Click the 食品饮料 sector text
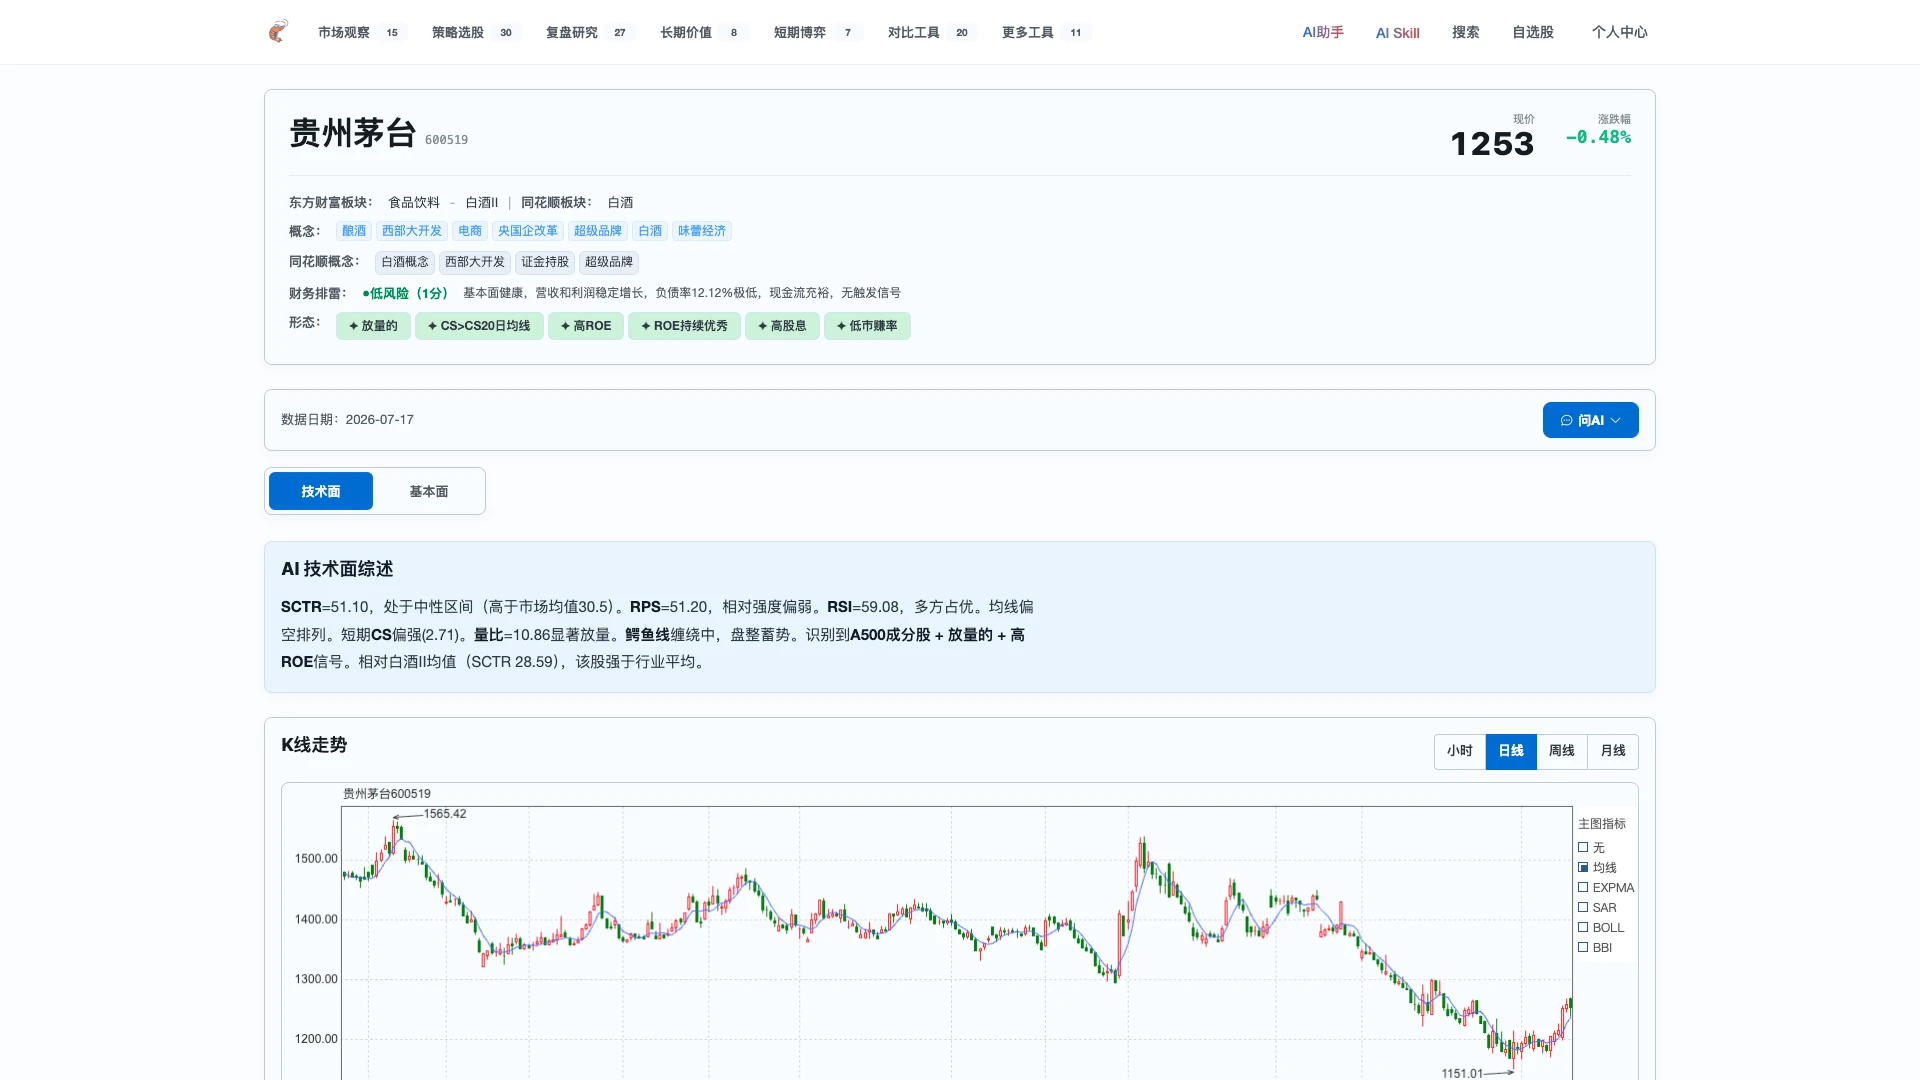 point(414,203)
